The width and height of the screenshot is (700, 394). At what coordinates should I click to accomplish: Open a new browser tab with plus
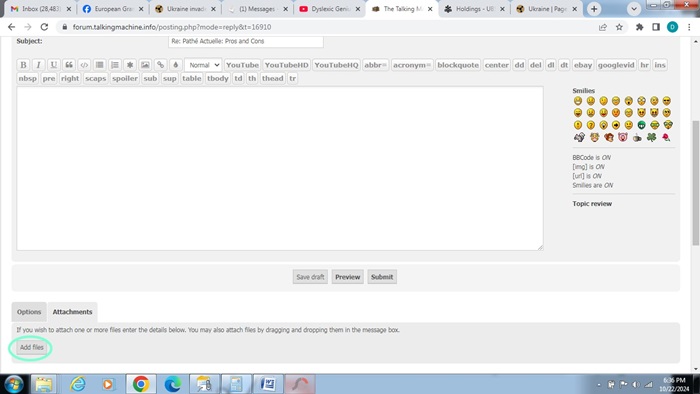[594, 9]
